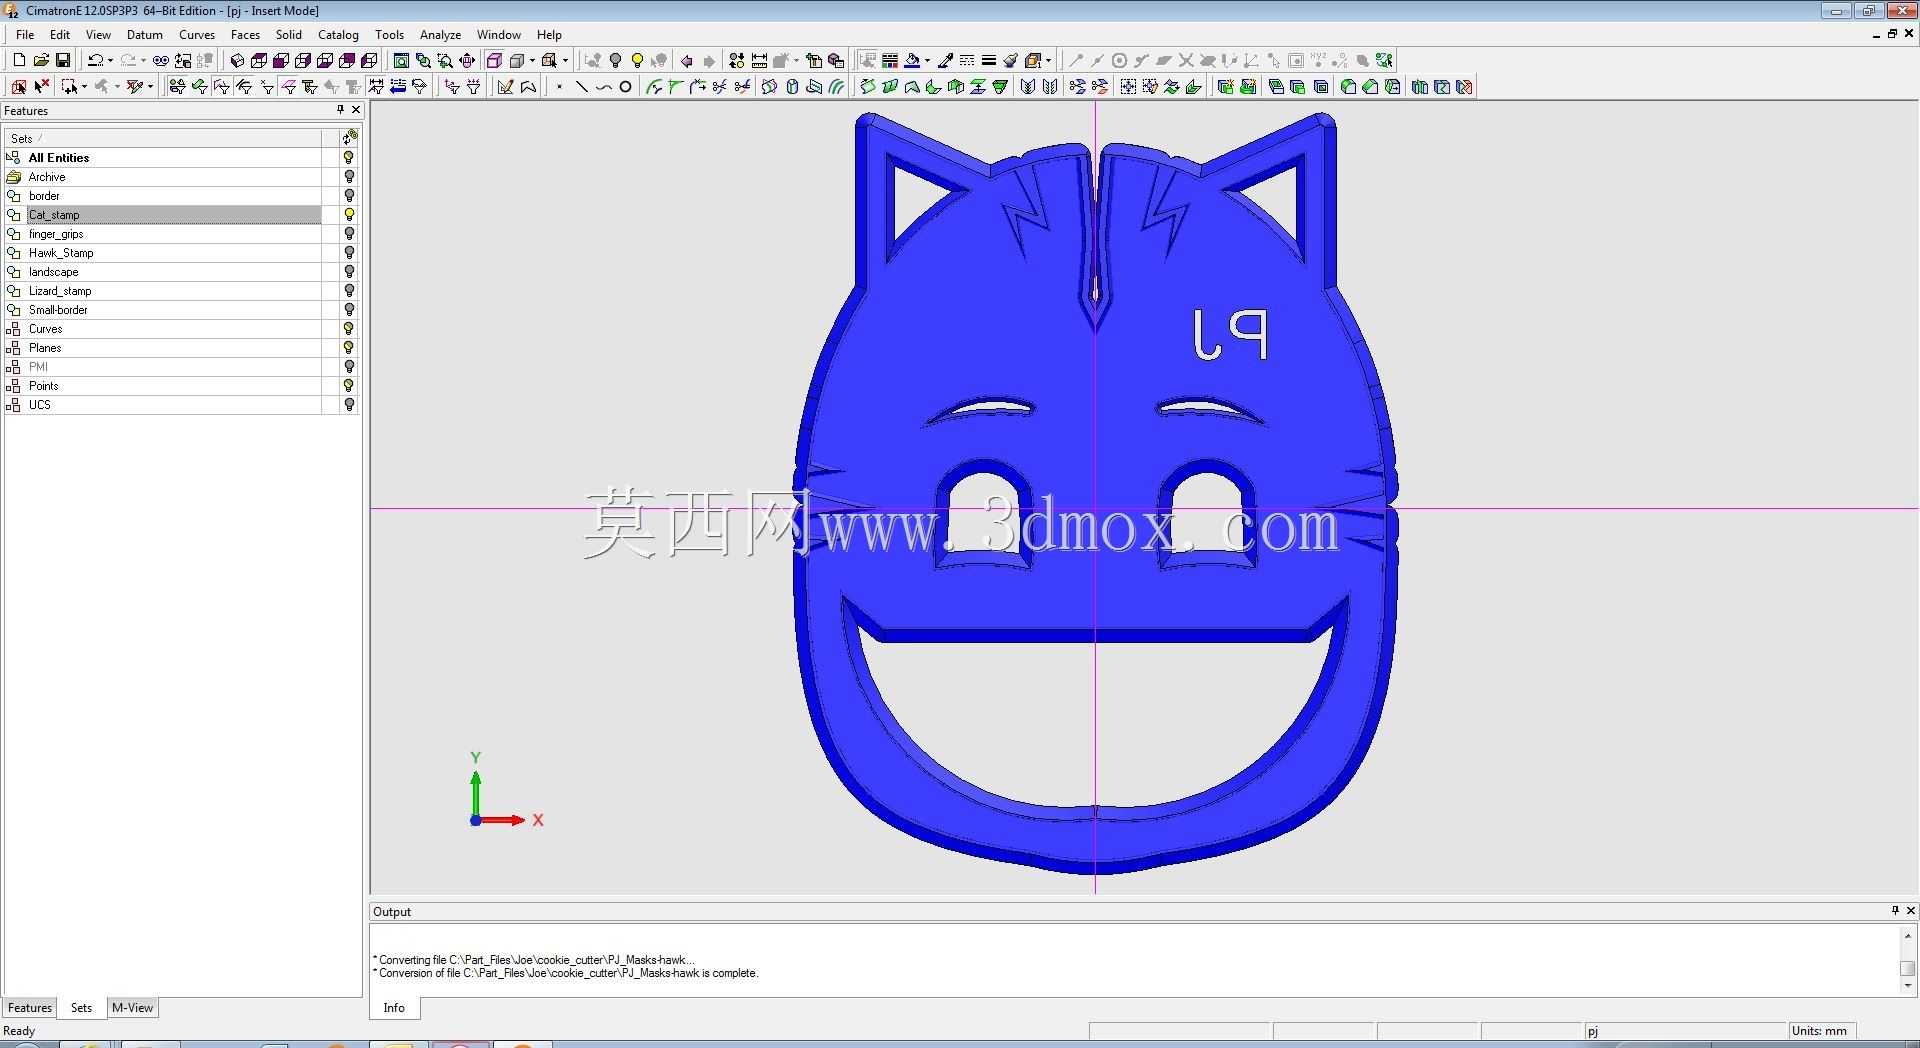Screen dimensions: 1920x1048
Task: Click the Open file folder icon
Action: tap(41, 60)
